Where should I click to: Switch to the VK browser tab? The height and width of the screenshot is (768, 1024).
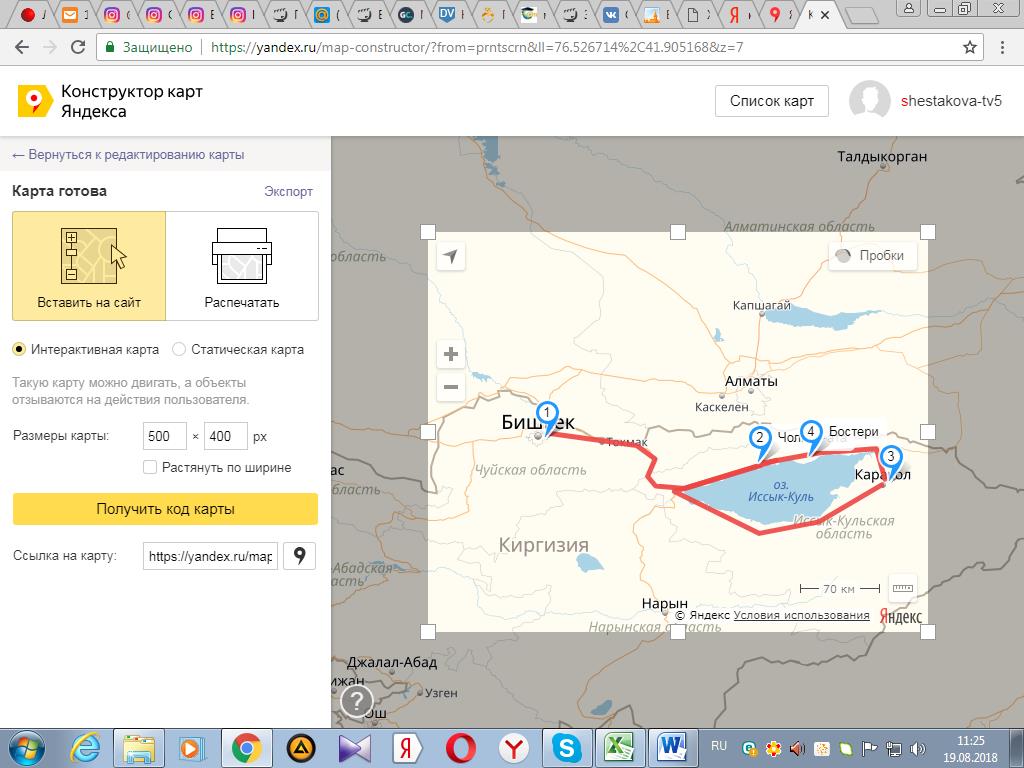pyautogui.click(x=613, y=14)
